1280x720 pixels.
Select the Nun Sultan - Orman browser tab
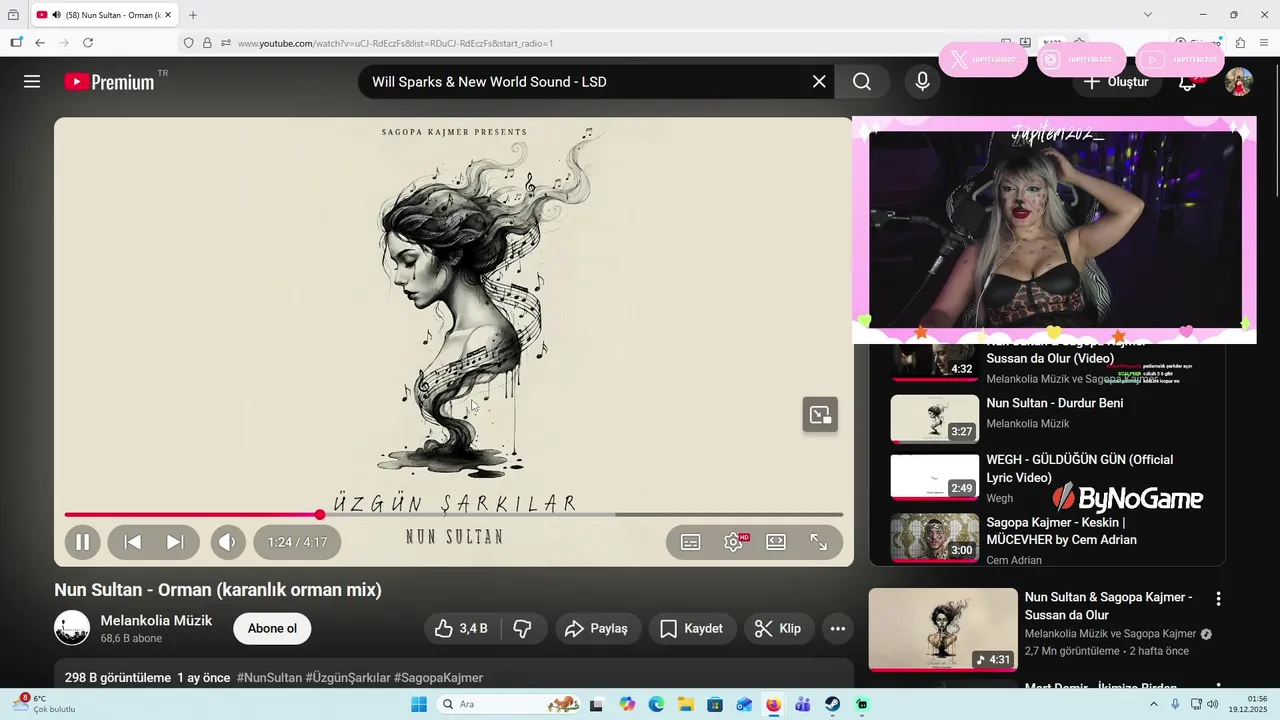105,15
